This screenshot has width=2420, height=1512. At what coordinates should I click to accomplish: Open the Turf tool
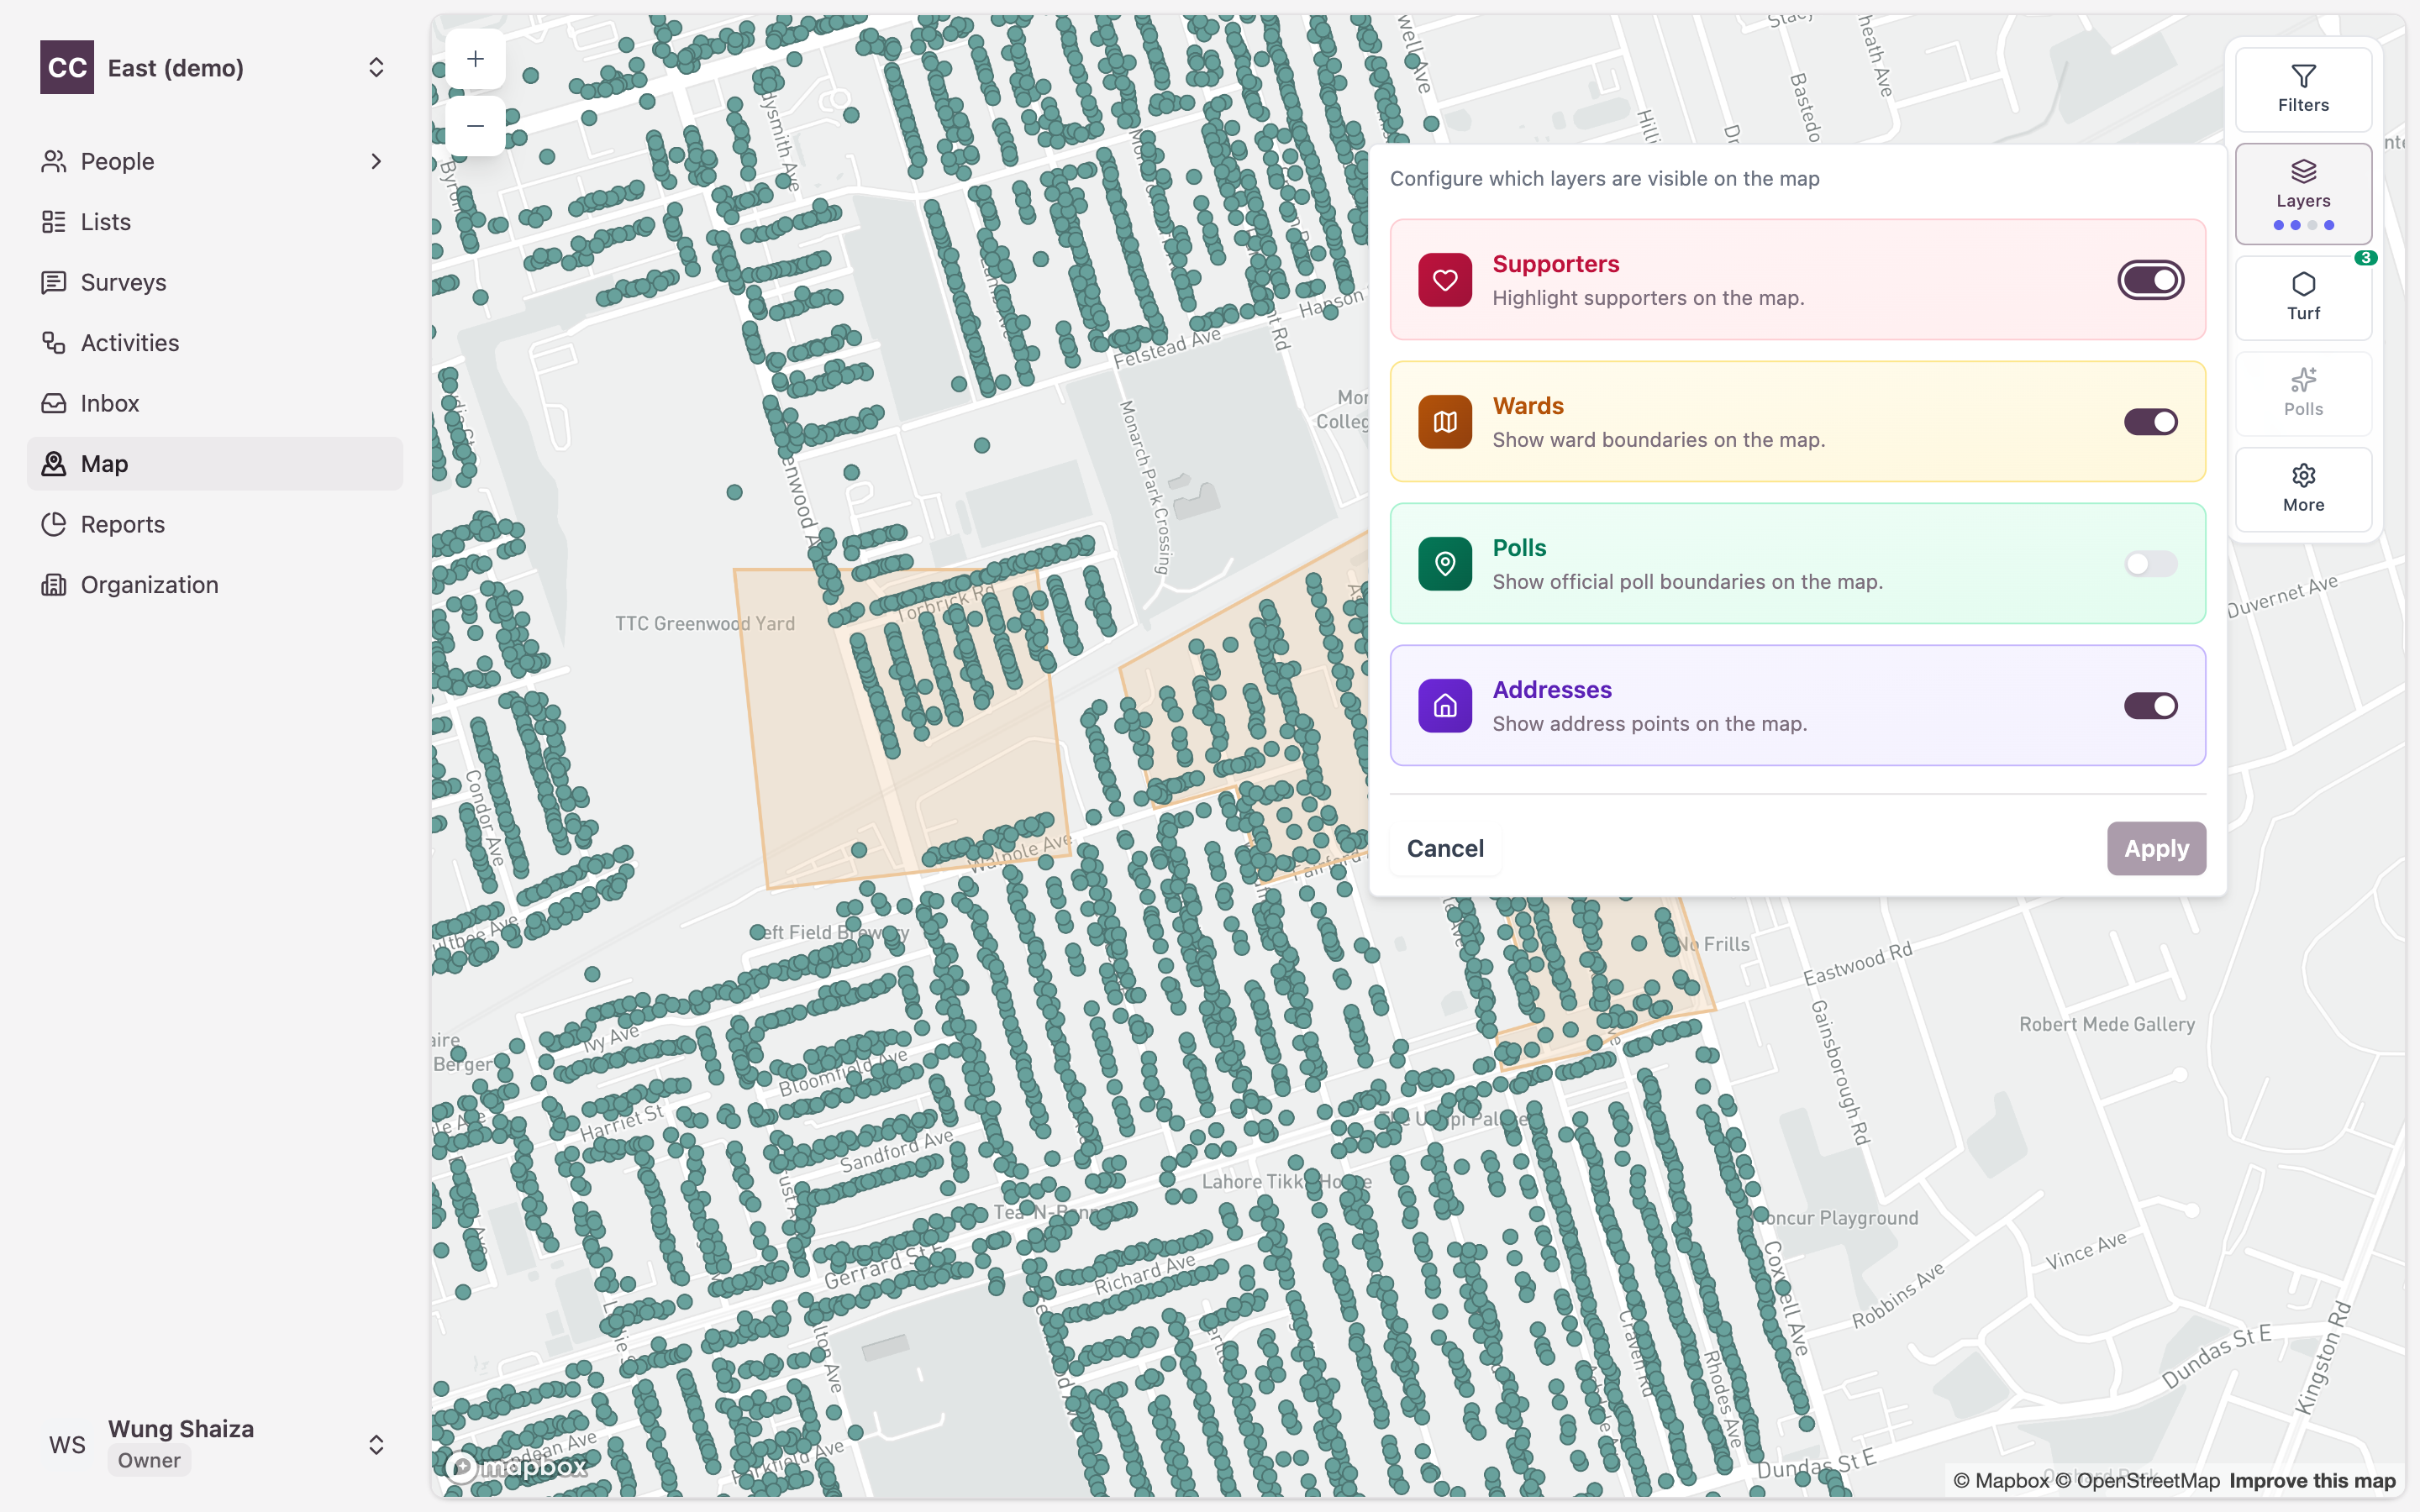point(2303,298)
